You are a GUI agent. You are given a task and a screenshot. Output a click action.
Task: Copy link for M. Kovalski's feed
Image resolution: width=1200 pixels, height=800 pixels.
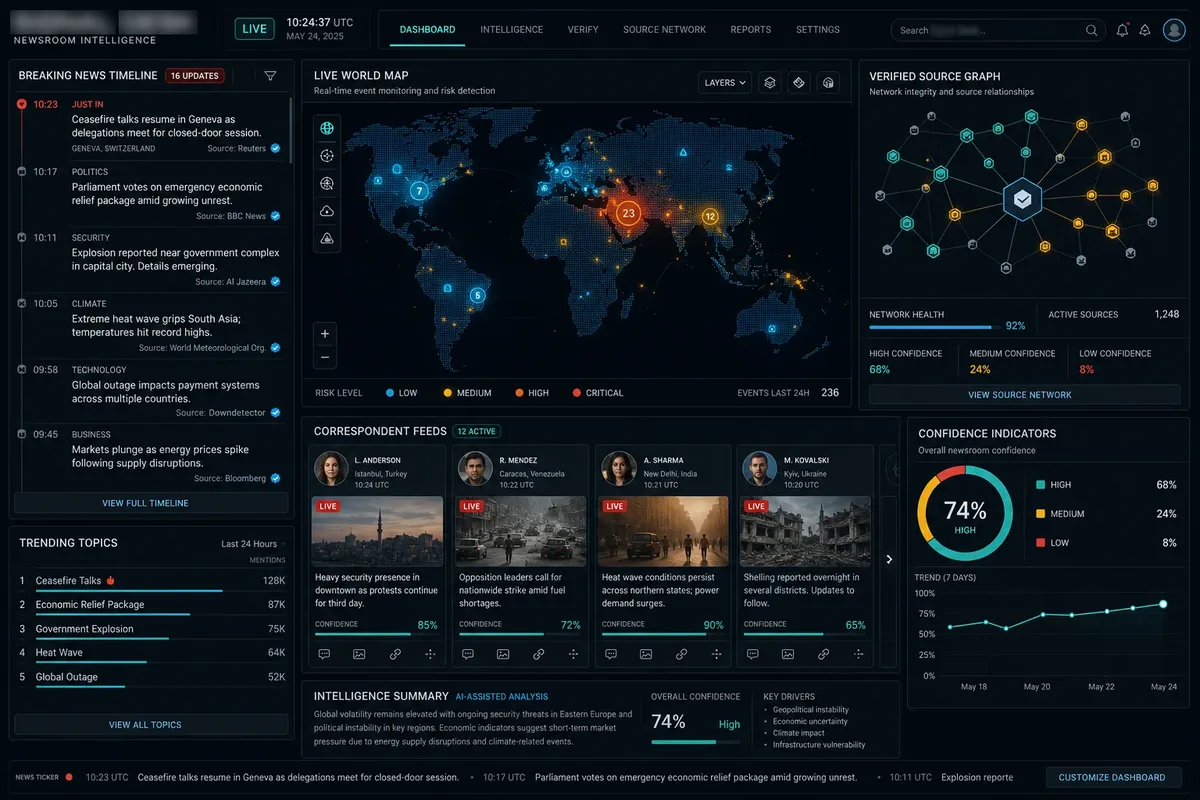point(824,654)
